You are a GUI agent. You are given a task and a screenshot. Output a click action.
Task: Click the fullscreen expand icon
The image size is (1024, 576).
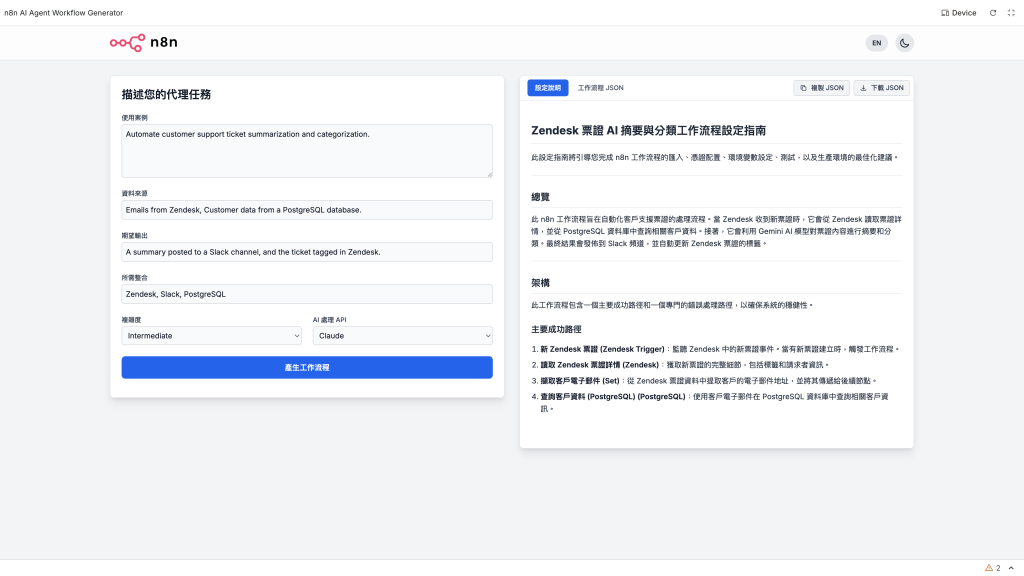(x=1011, y=13)
